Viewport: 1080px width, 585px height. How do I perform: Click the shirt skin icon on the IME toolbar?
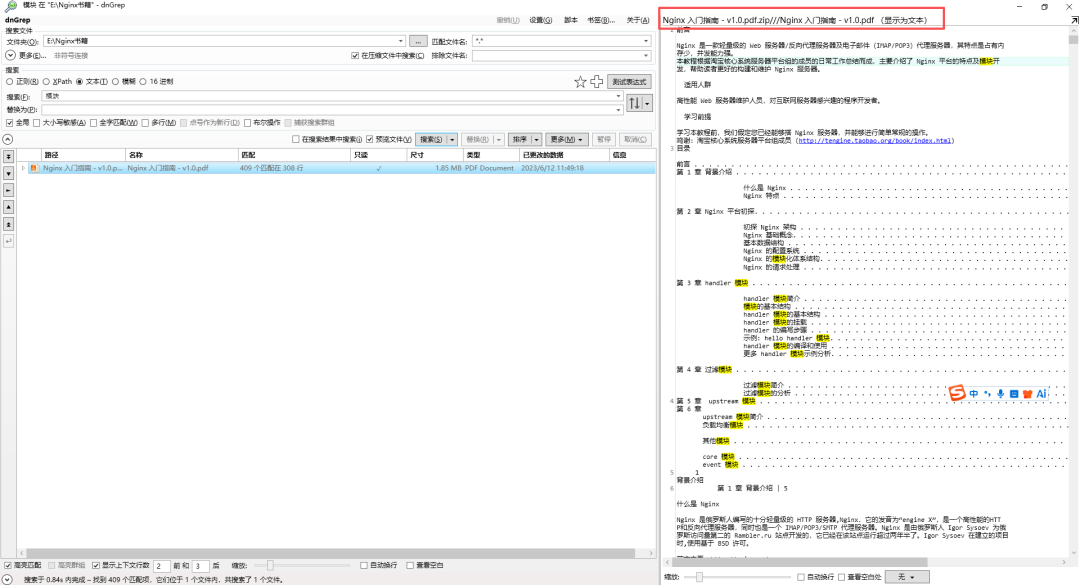tap(1027, 393)
